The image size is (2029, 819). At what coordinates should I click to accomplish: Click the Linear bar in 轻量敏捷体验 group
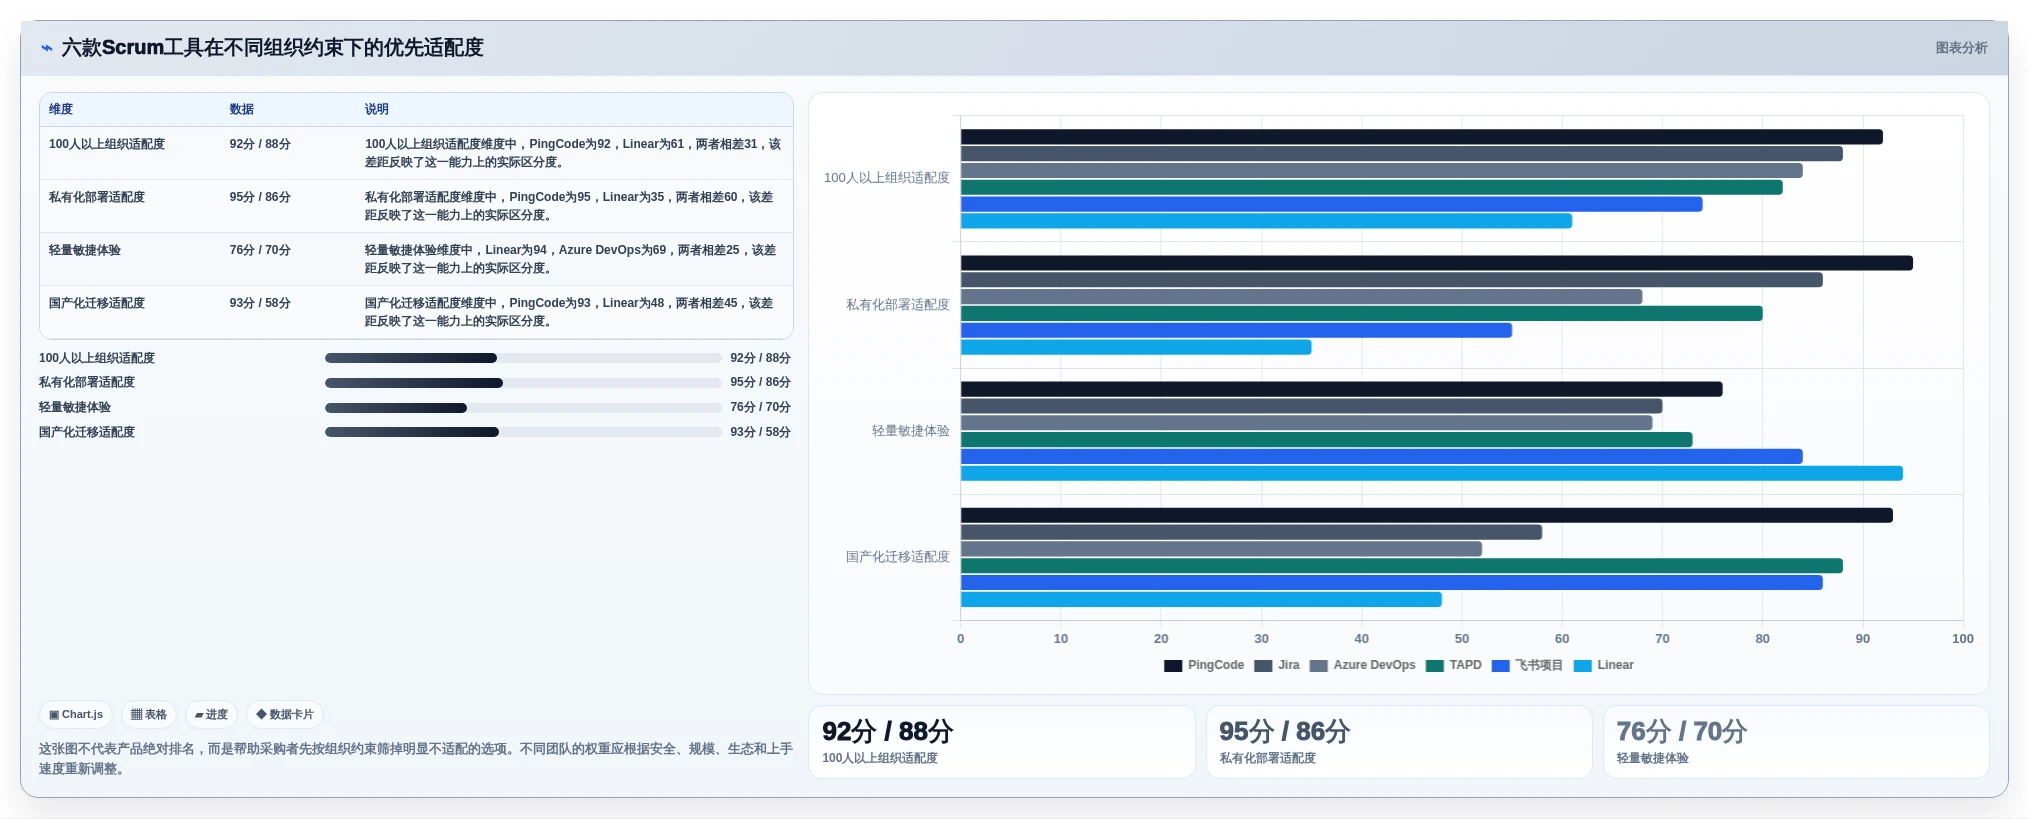pos(1431,473)
